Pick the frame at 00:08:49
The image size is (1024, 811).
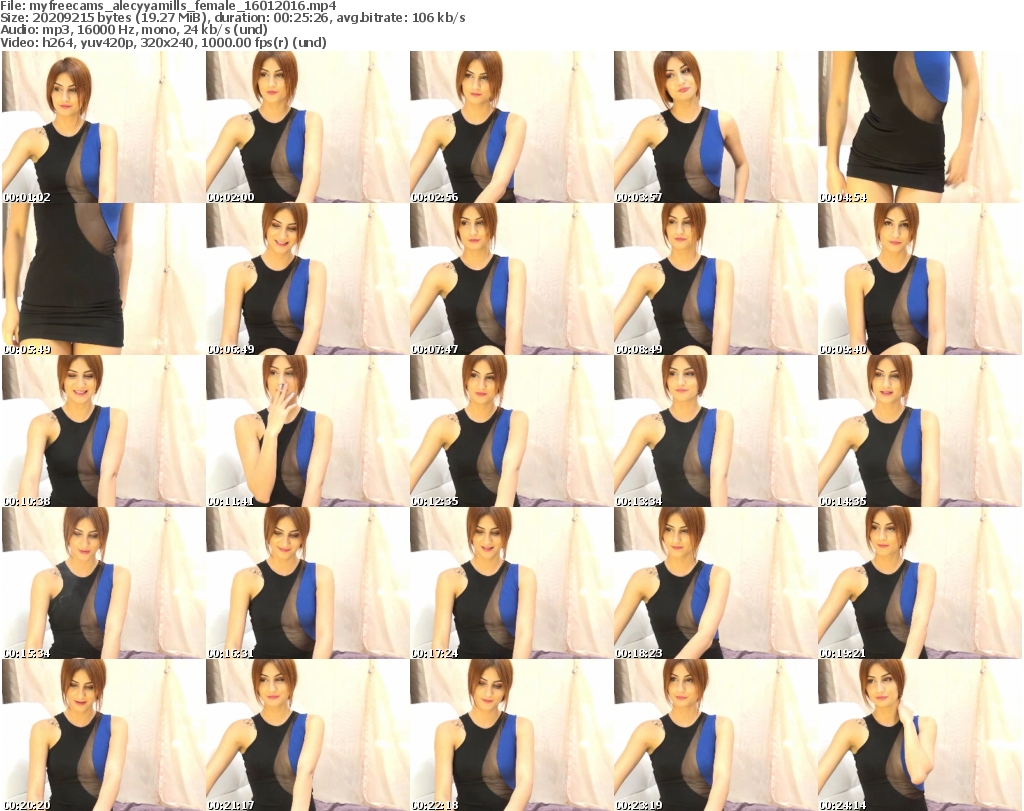(715, 279)
